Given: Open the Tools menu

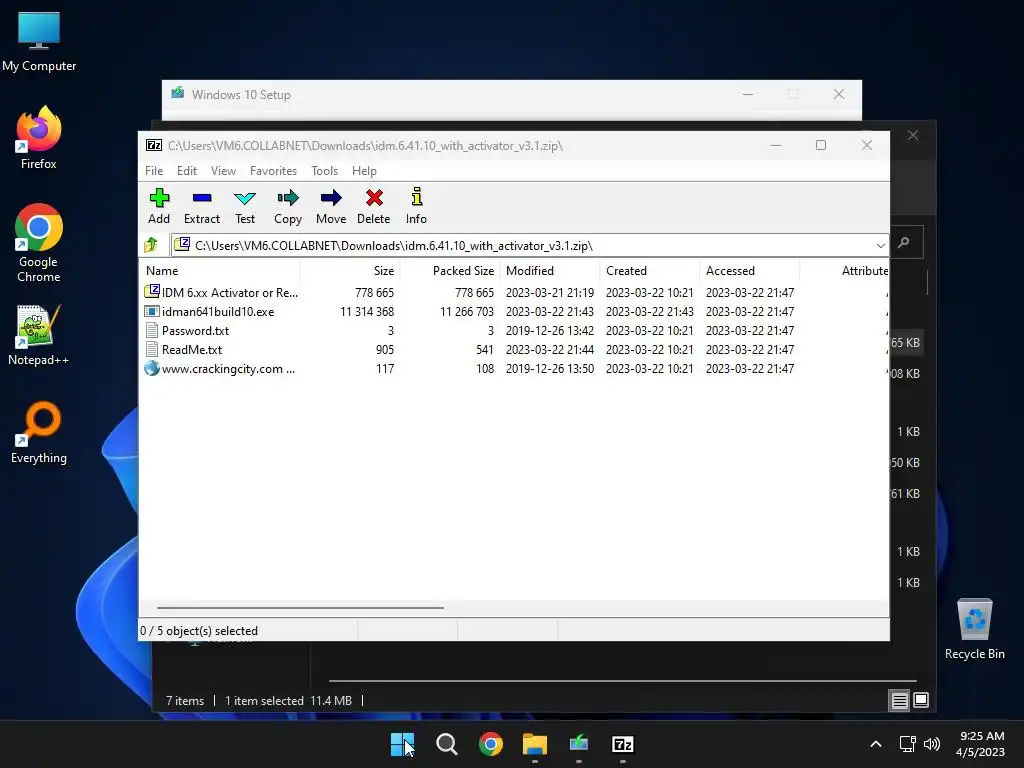Looking at the screenshot, I should click(324, 170).
